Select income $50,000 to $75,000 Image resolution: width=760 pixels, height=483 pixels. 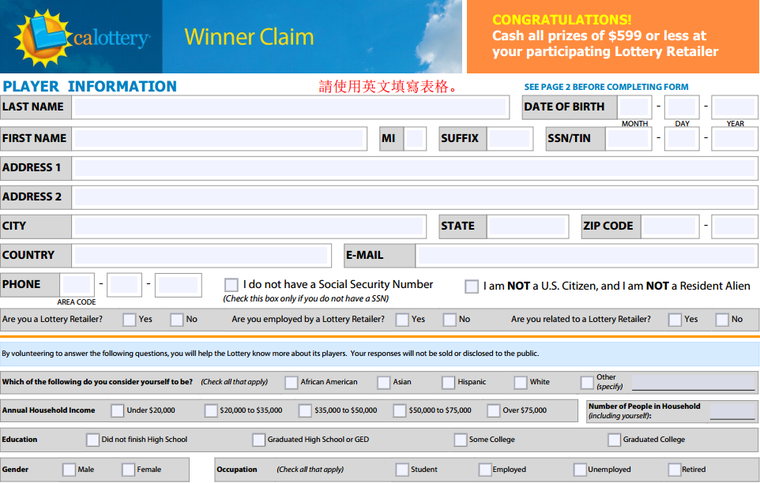point(399,411)
